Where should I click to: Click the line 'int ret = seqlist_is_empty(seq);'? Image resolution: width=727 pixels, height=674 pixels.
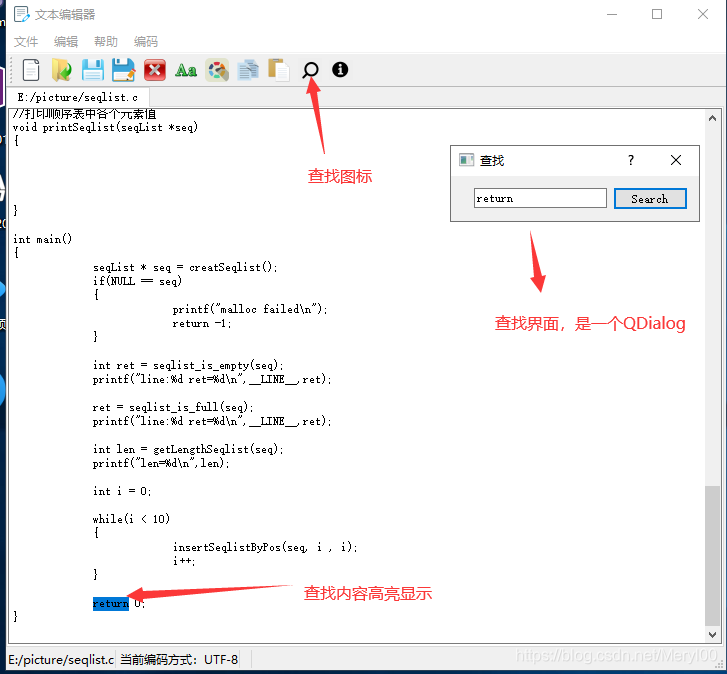pyautogui.click(x=188, y=365)
